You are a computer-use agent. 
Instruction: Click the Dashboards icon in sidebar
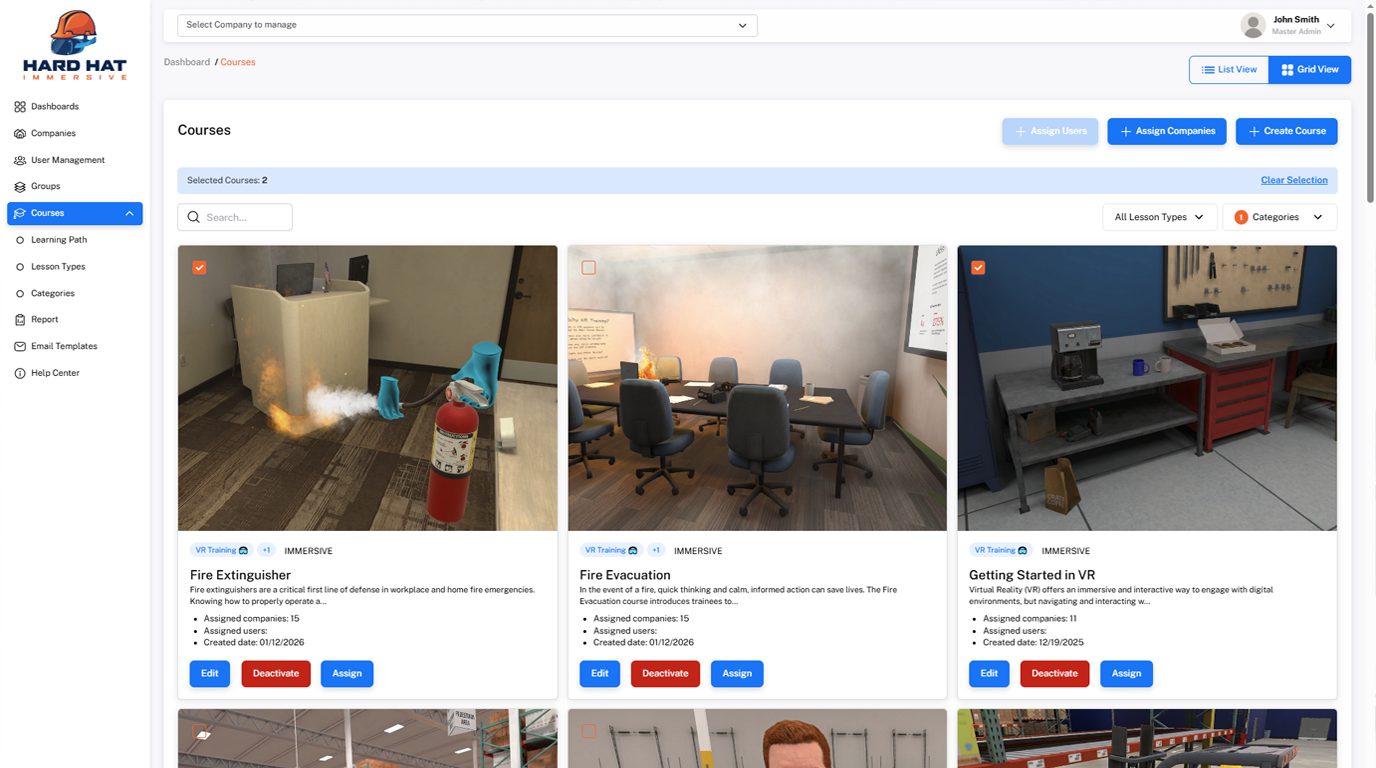[x=20, y=107]
